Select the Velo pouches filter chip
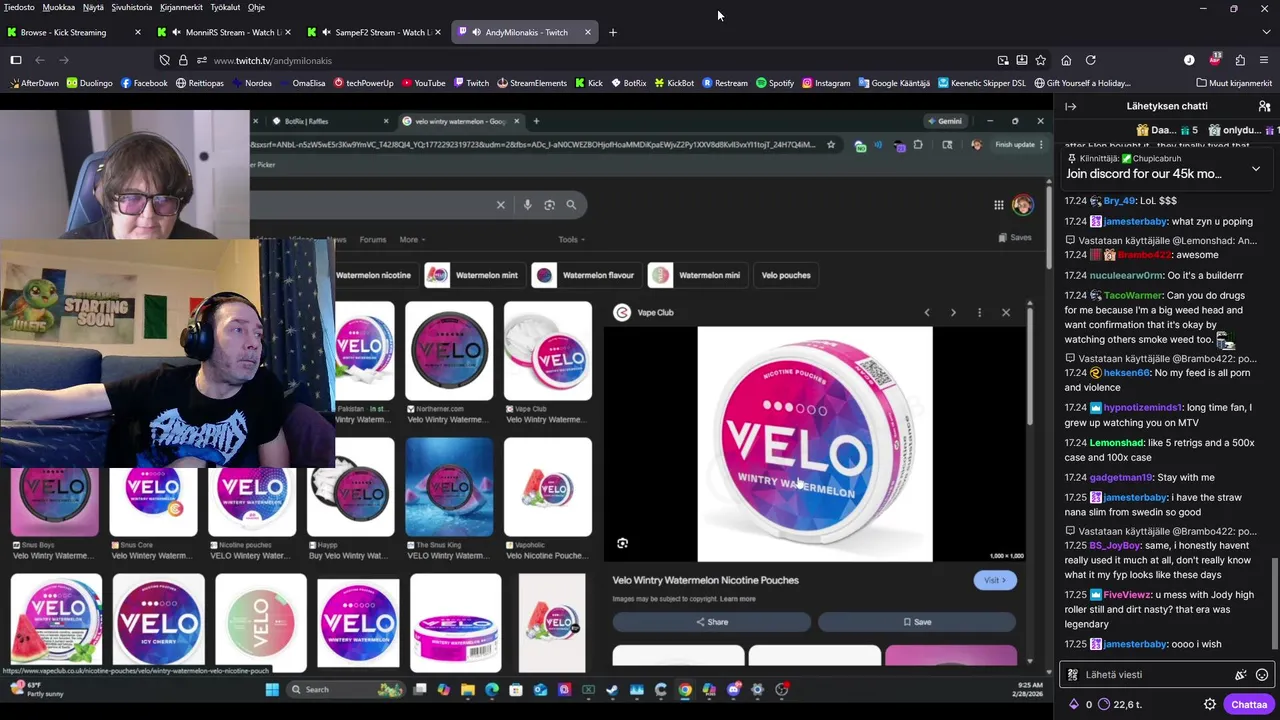The image size is (1280, 720). tap(786, 275)
